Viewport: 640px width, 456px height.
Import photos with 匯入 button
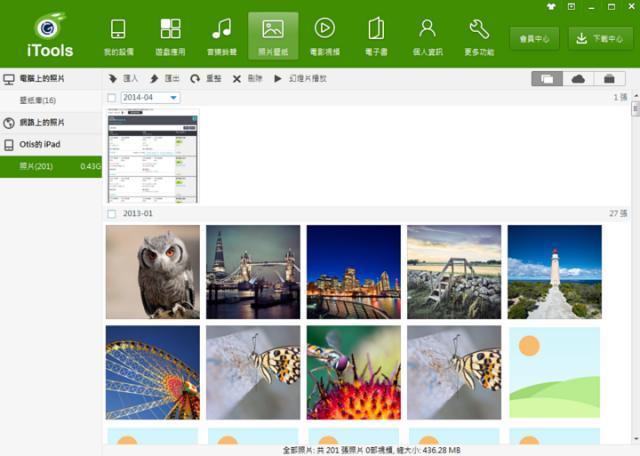coord(123,78)
